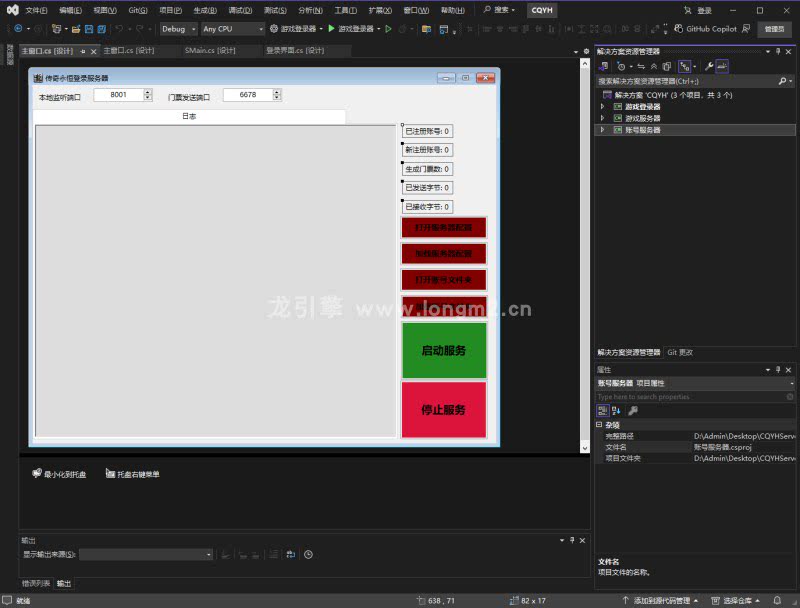
Task: Select the 生成门票数: 0 label
Action: point(428,169)
